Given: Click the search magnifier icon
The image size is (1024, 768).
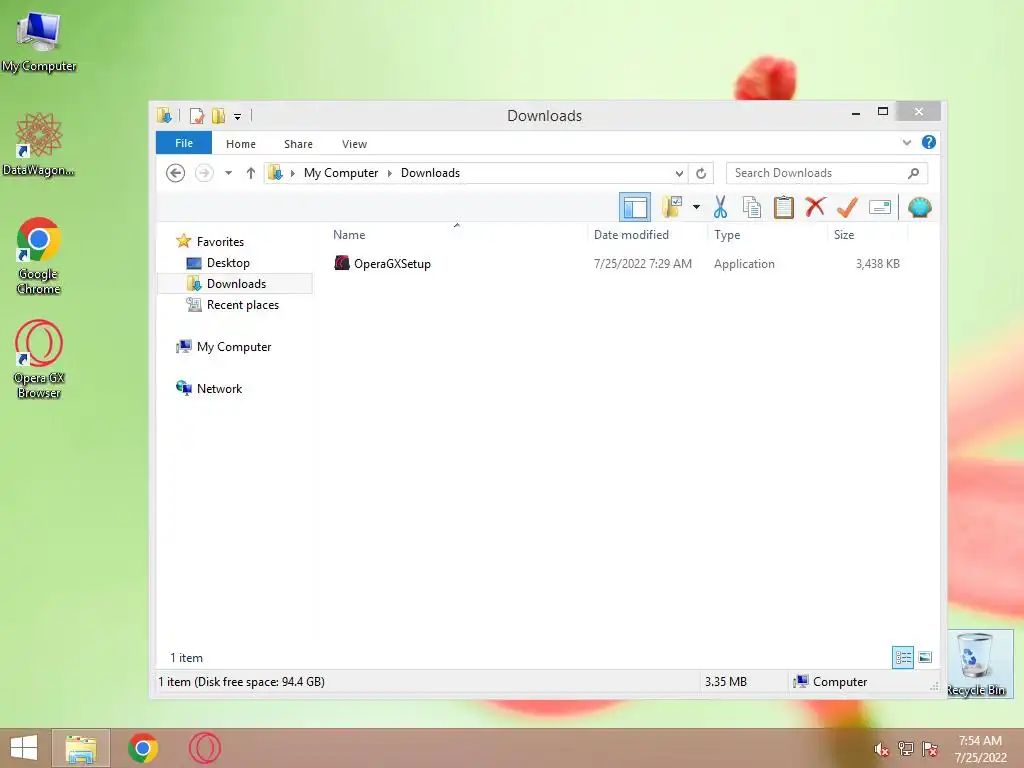Looking at the screenshot, I should point(913,173).
